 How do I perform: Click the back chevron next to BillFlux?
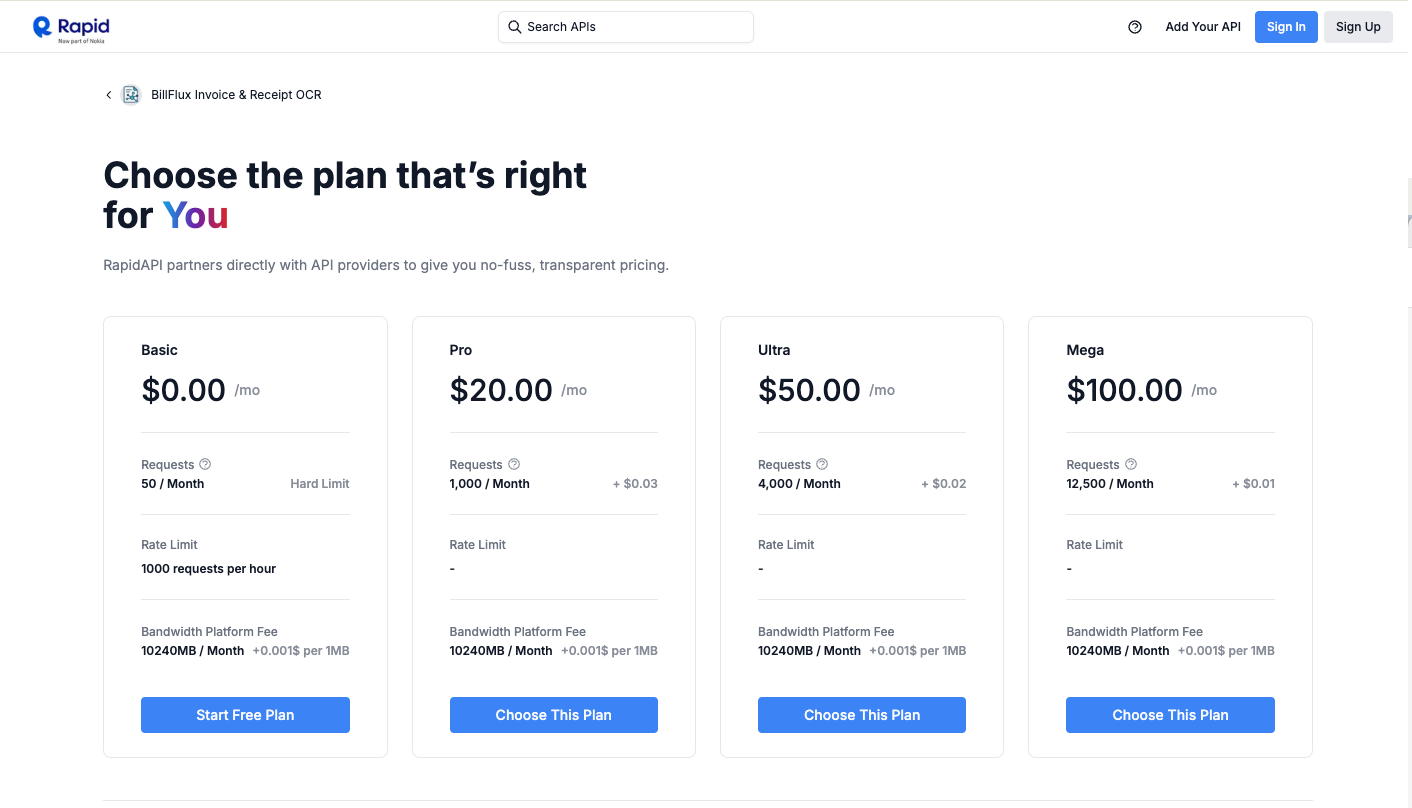coord(108,94)
